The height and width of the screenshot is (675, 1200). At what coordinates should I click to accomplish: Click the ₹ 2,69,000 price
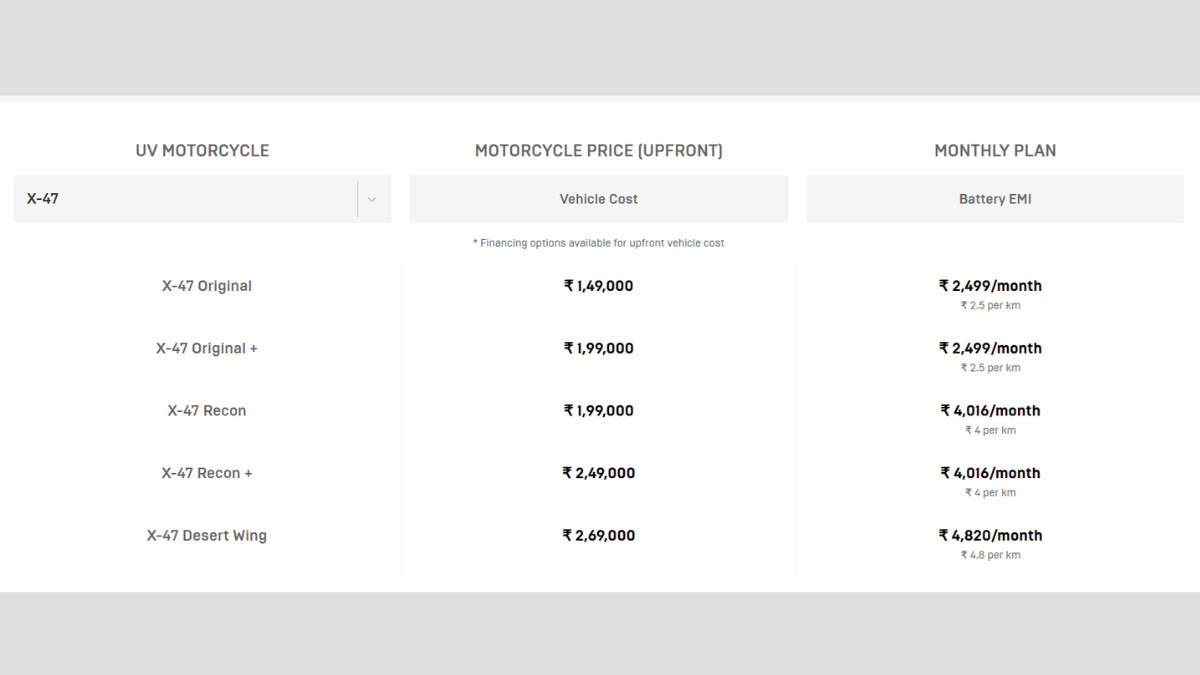(598, 535)
